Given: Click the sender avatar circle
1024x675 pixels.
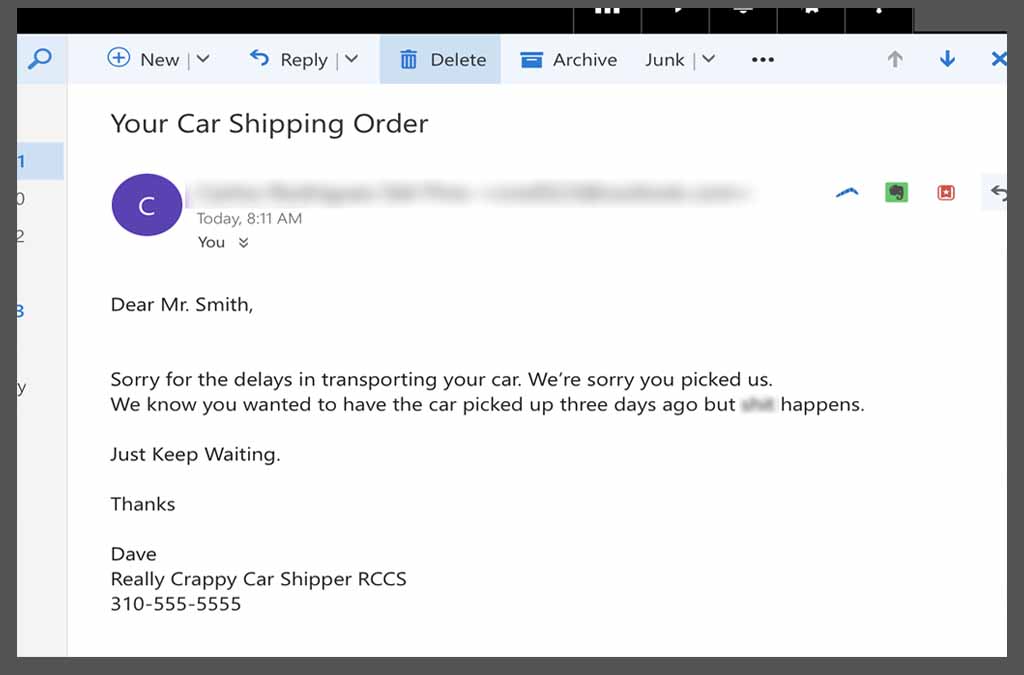Looking at the screenshot, I should coord(146,204).
